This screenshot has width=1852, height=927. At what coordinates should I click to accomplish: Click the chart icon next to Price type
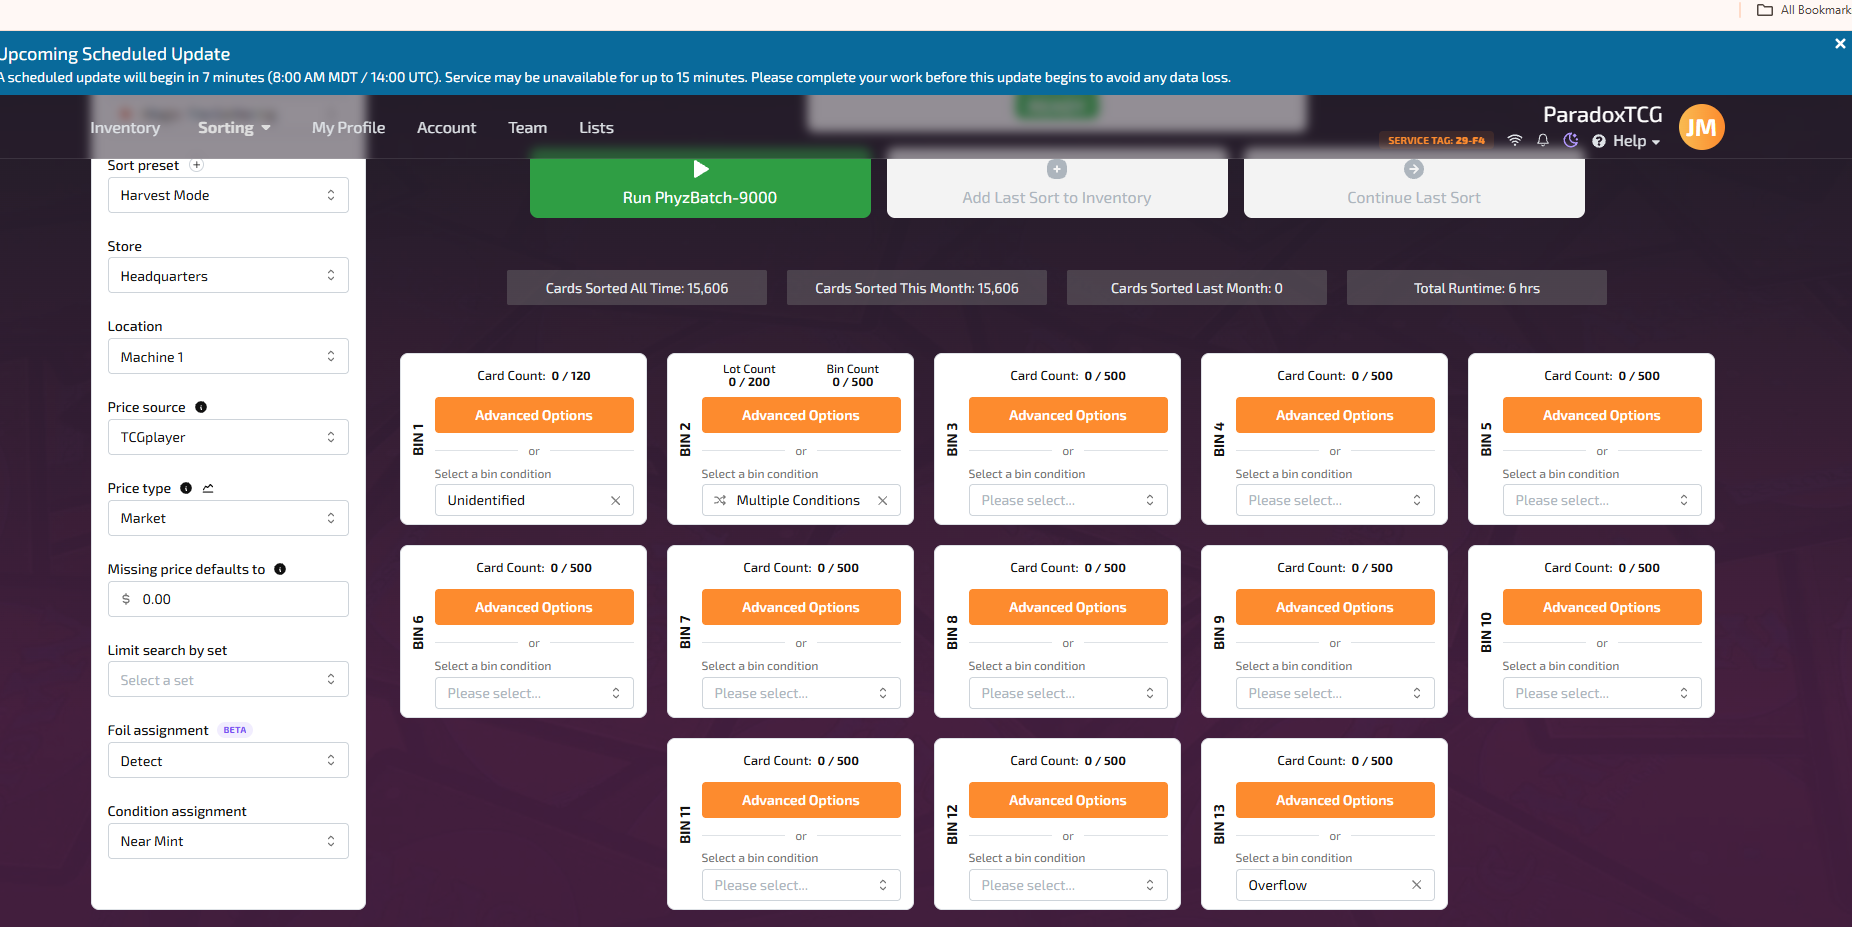pos(208,488)
